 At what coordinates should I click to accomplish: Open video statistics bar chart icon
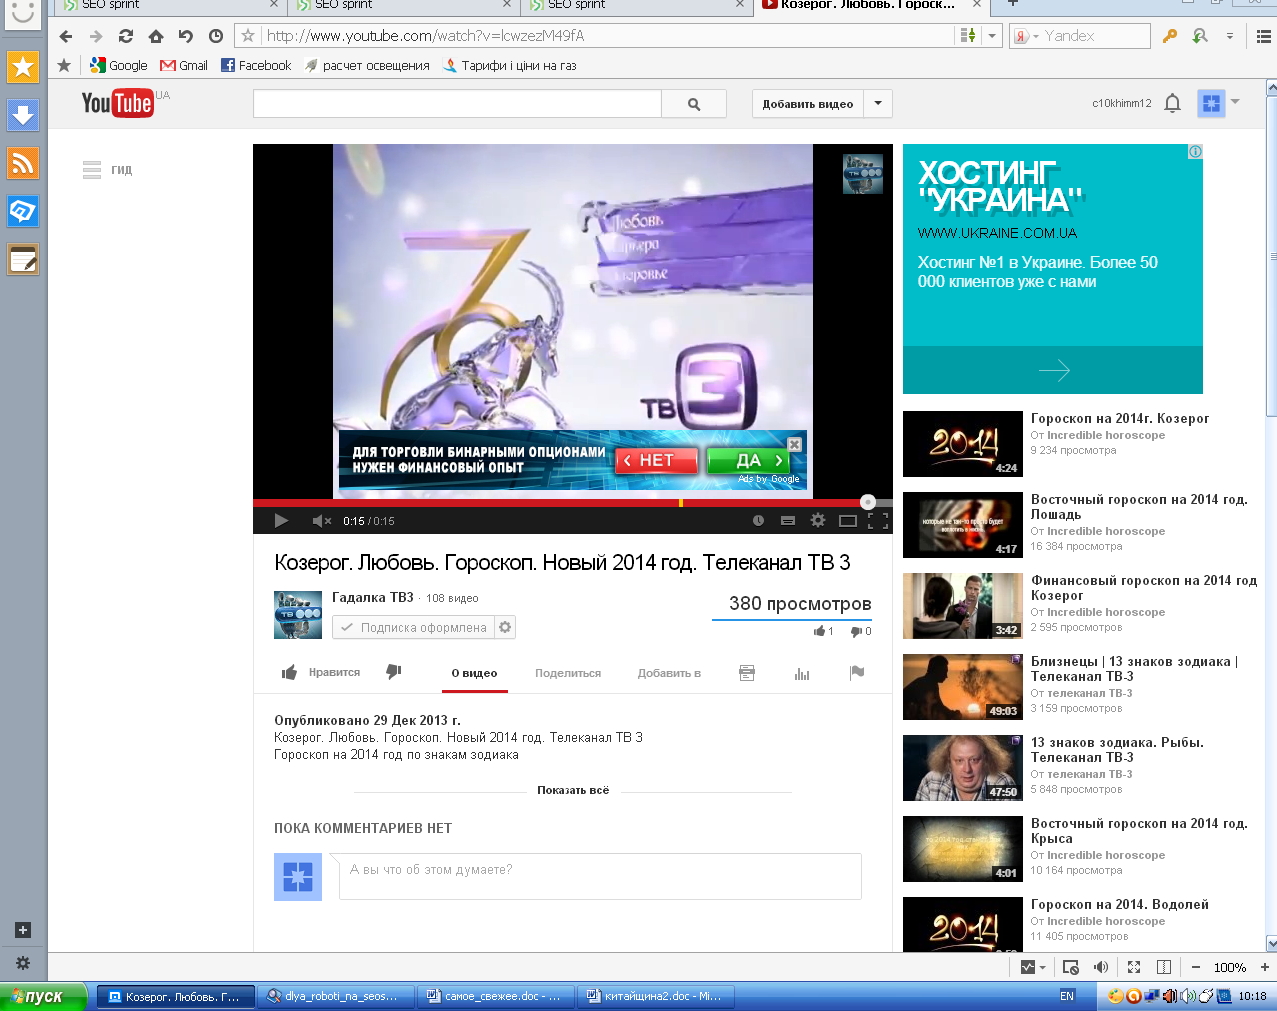802,673
